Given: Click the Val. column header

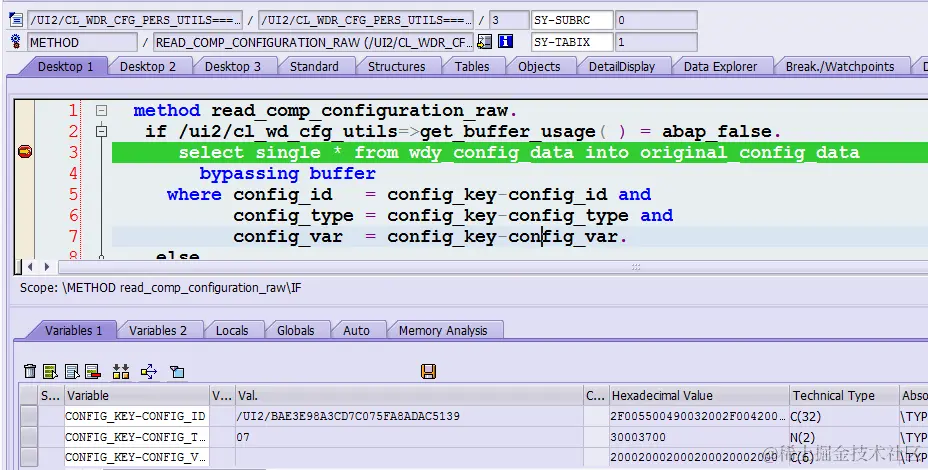Looking at the screenshot, I should pyautogui.click(x=408, y=395).
